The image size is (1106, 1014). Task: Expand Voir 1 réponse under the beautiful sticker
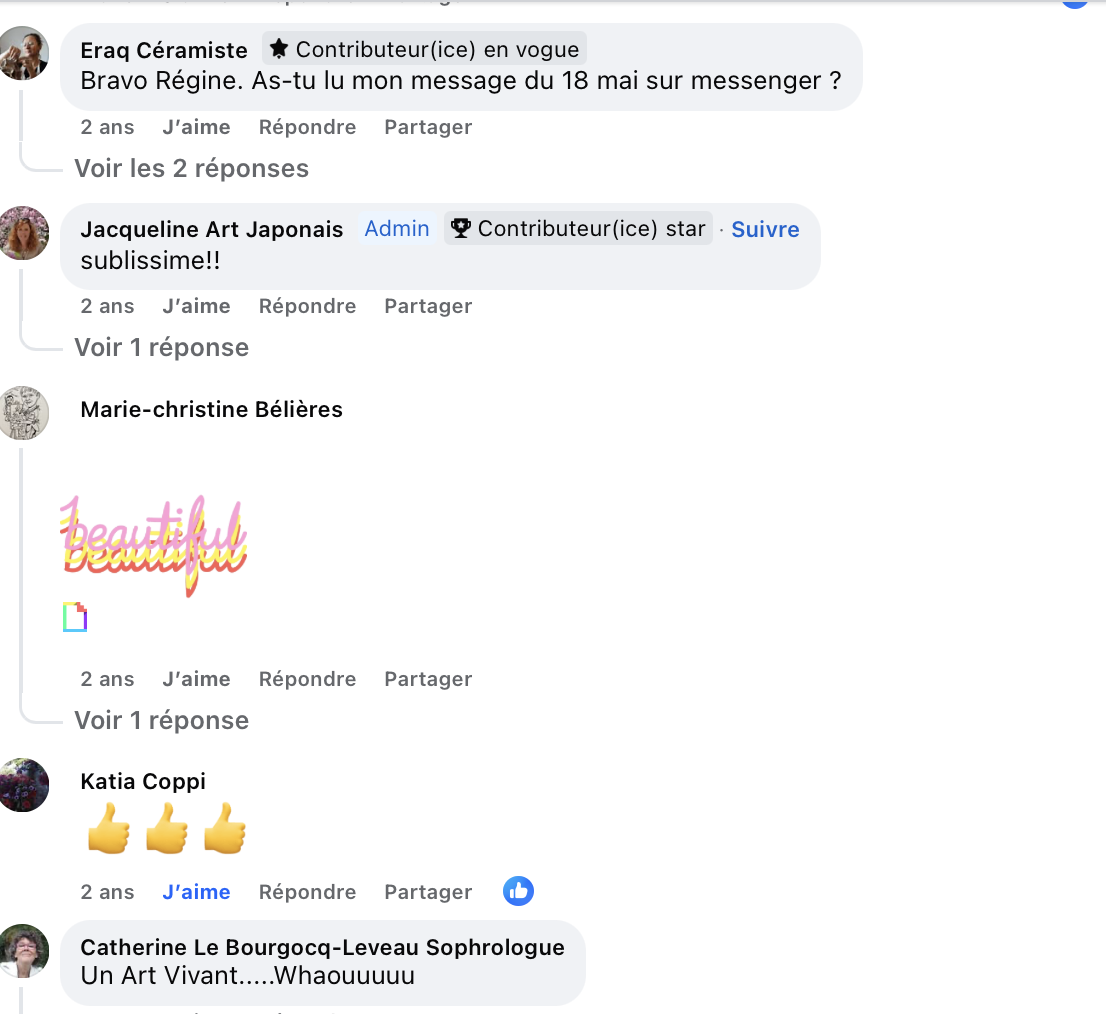click(162, 721)
